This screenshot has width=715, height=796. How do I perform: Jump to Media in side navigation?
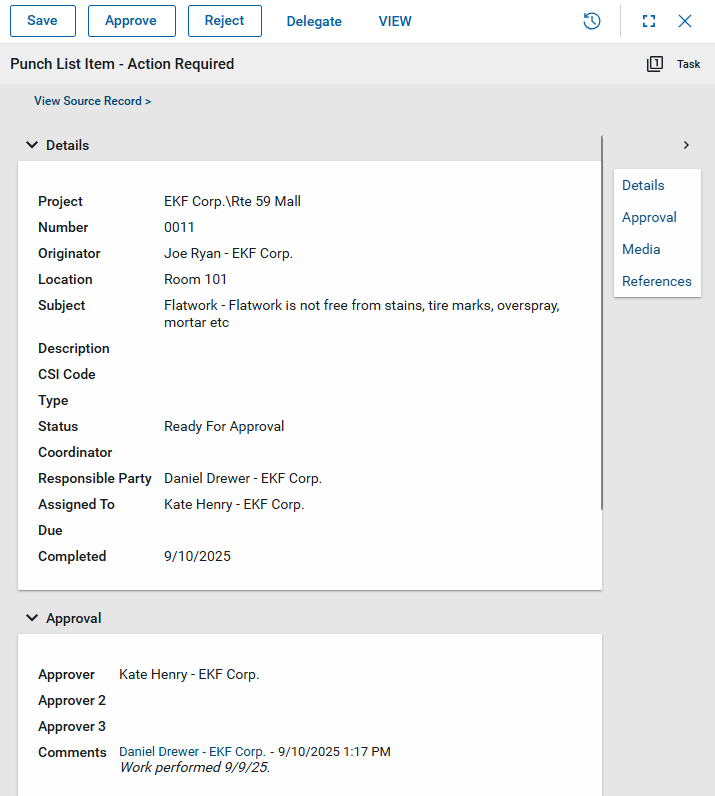641,249
